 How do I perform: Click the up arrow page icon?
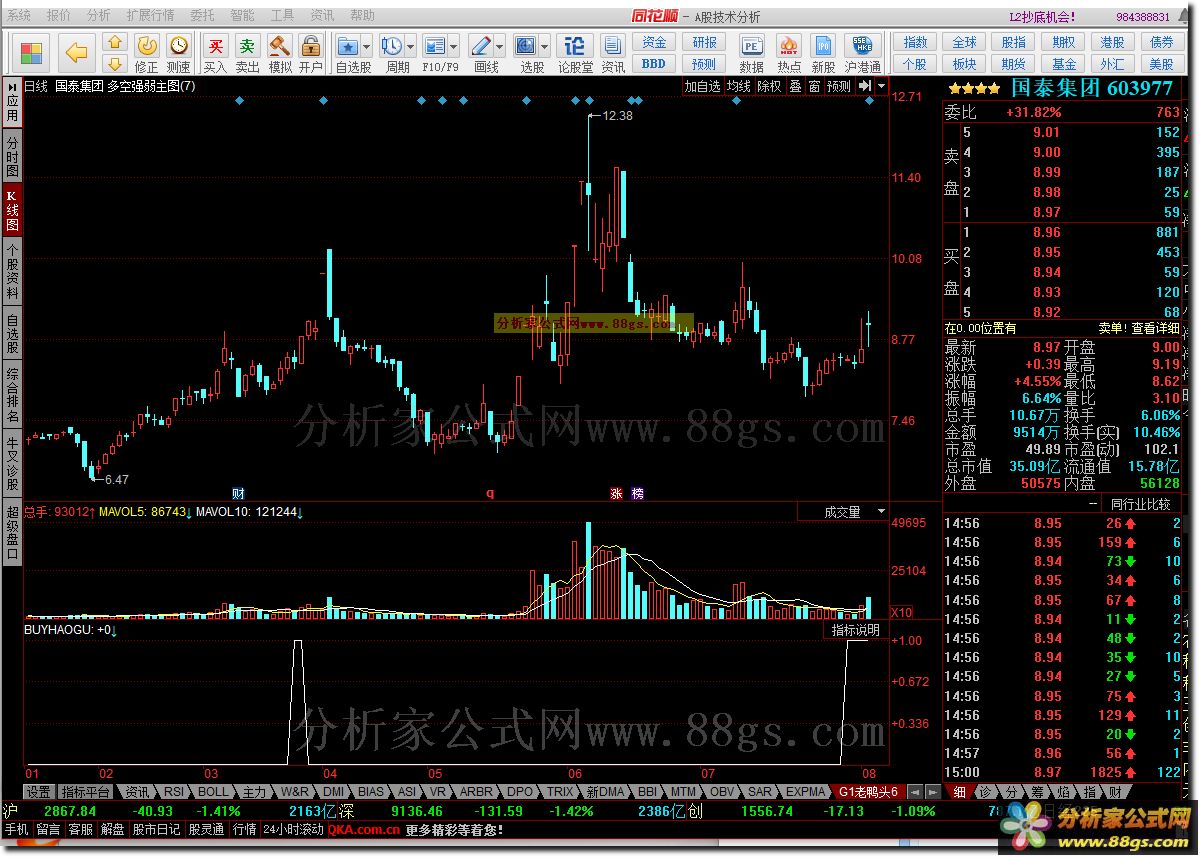coord(115,43)
